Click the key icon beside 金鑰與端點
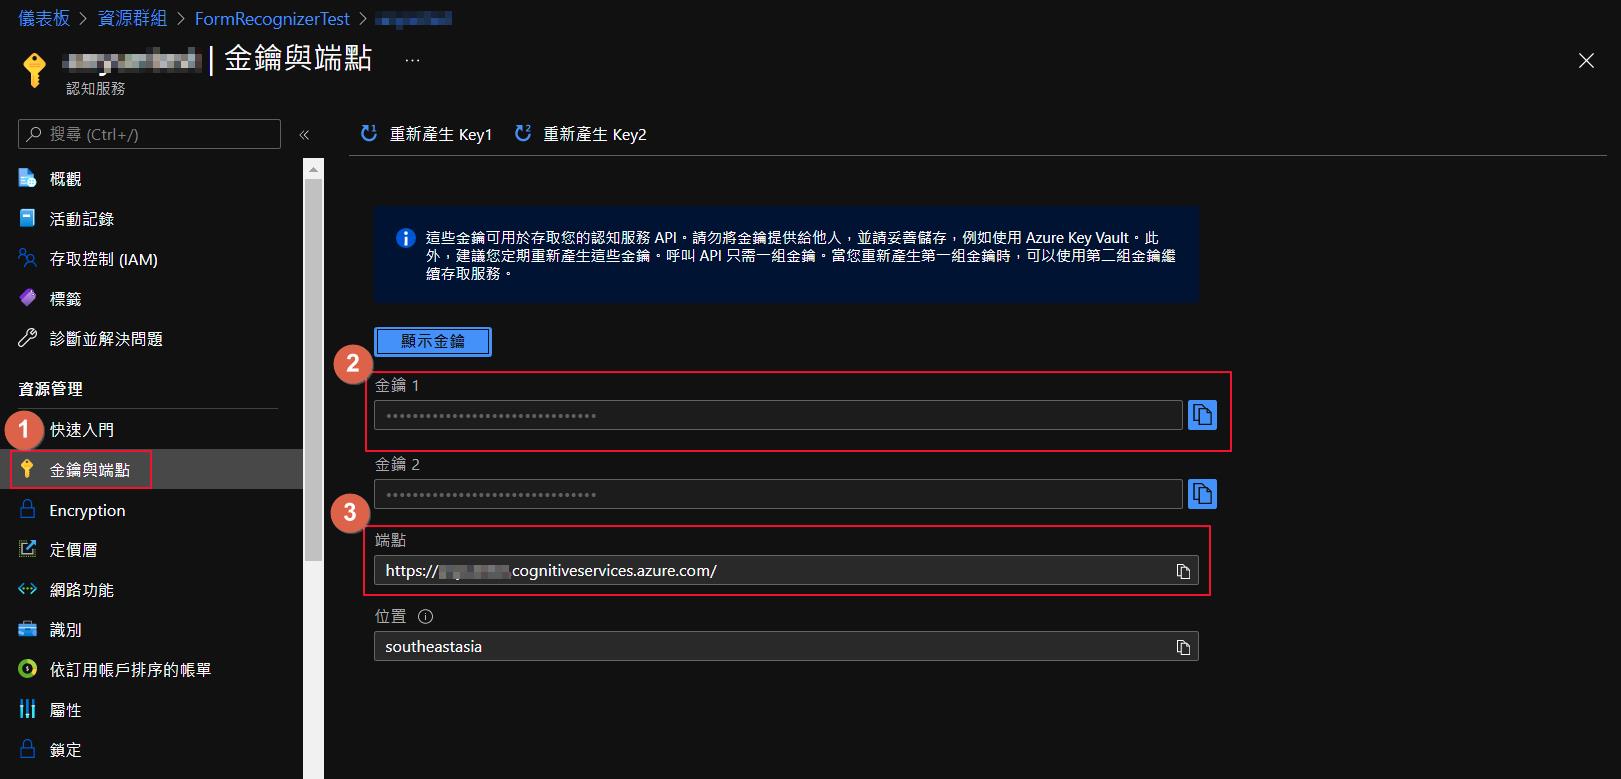Viewport: 1621px width, 779px height. pyautogui.click(x=28, y=469)
